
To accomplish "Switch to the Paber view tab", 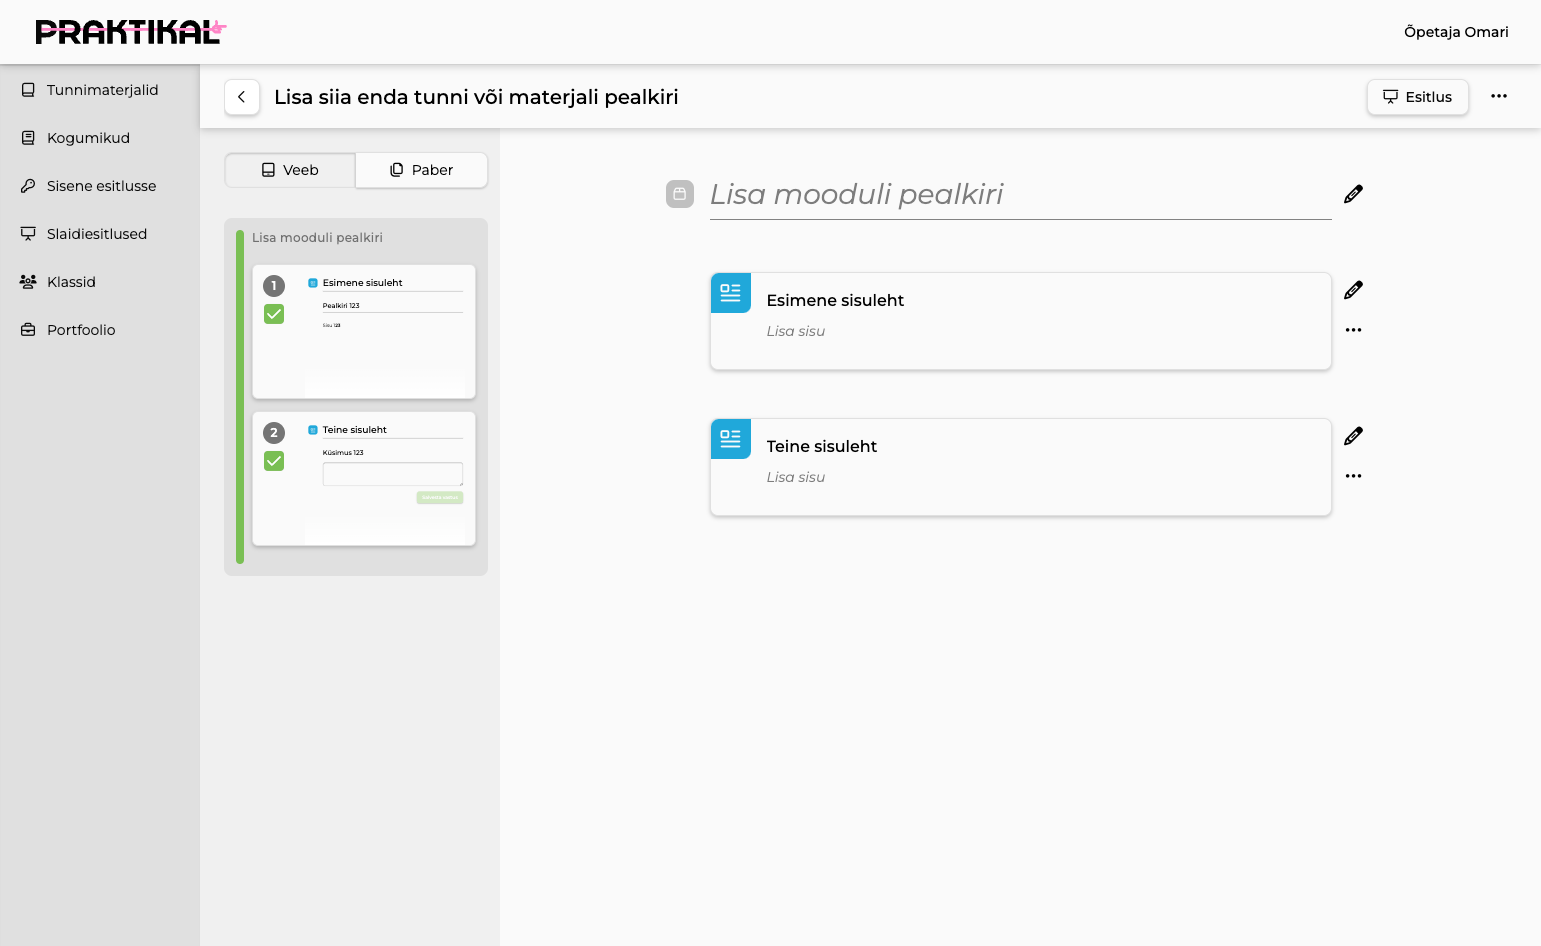I will 421,170.
